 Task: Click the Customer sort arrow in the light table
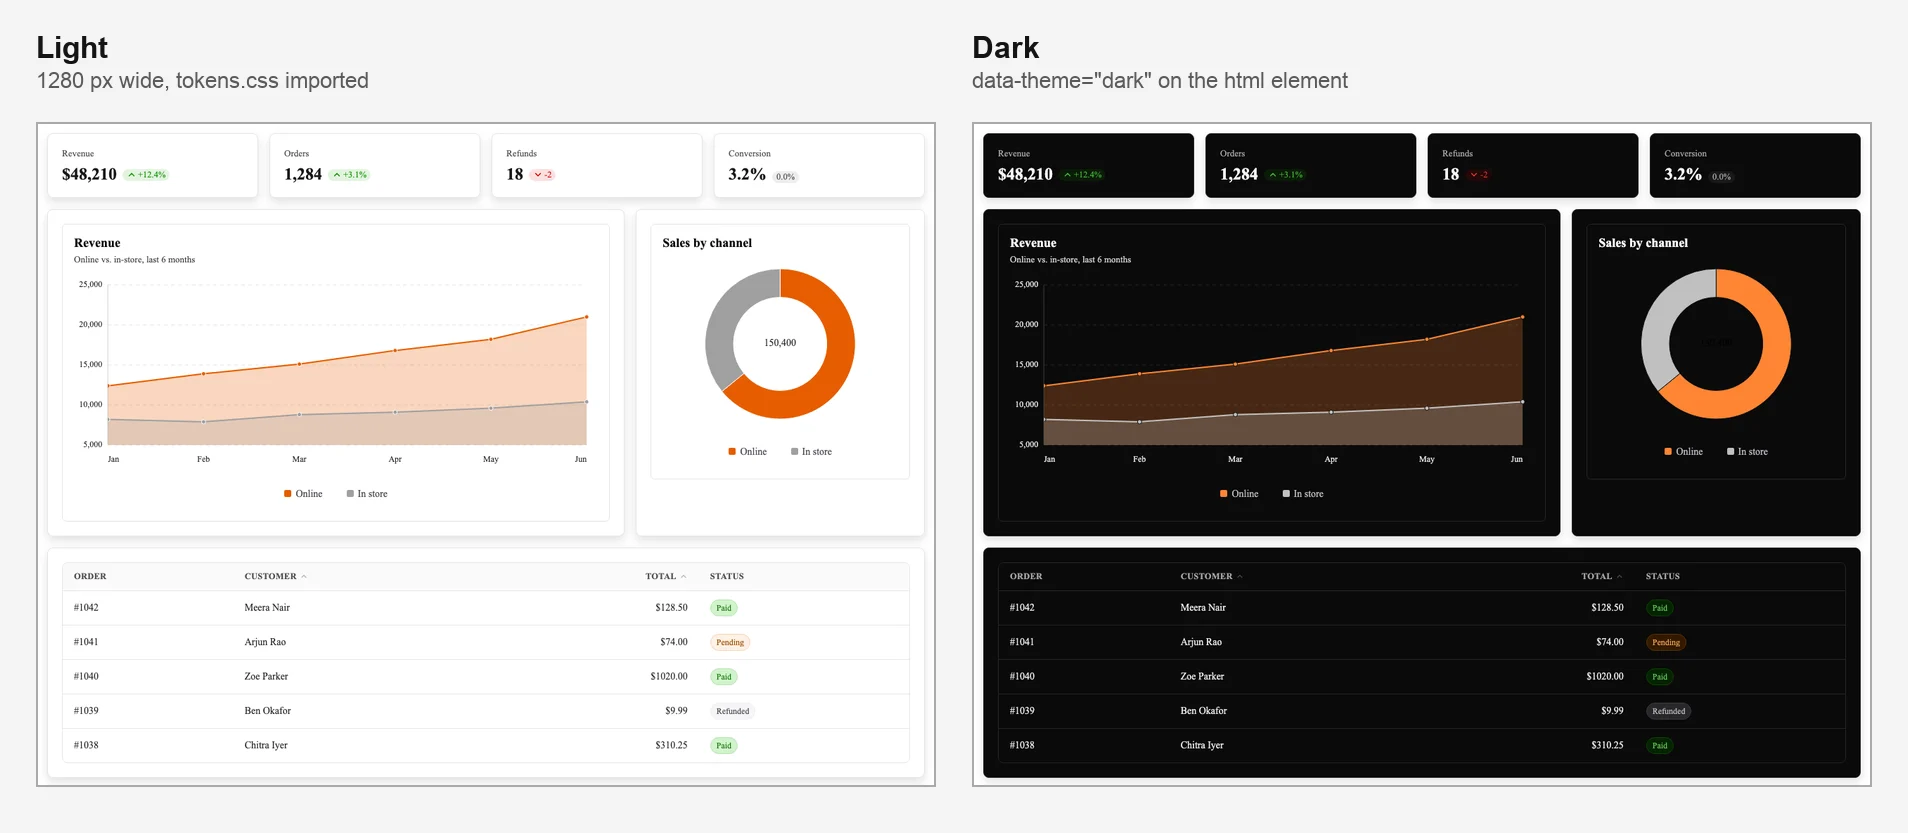pyautogui.click(x=304, y=577)
